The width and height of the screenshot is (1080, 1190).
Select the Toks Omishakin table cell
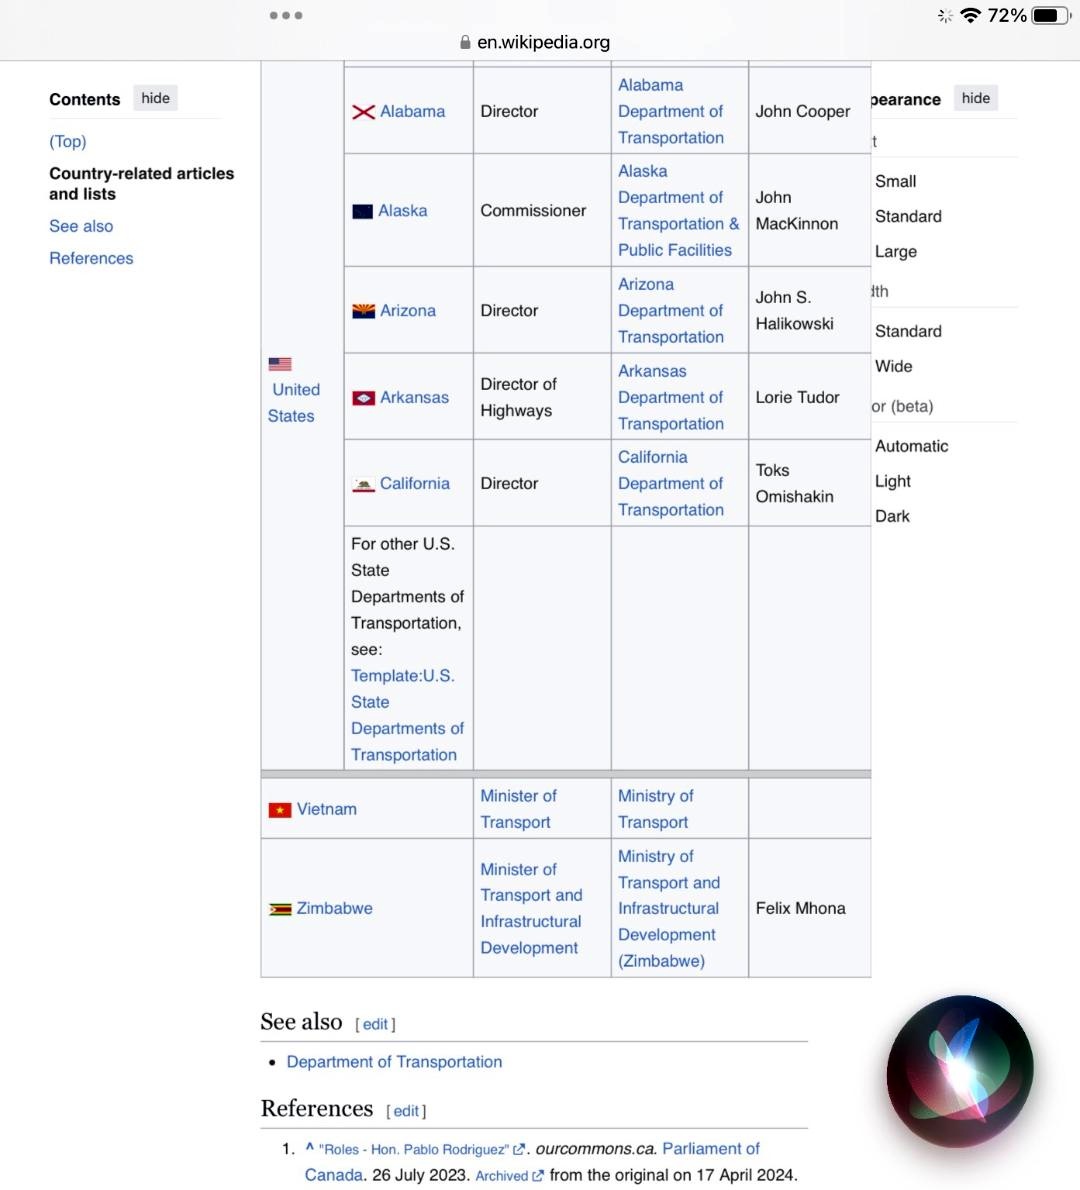[809, 483]
